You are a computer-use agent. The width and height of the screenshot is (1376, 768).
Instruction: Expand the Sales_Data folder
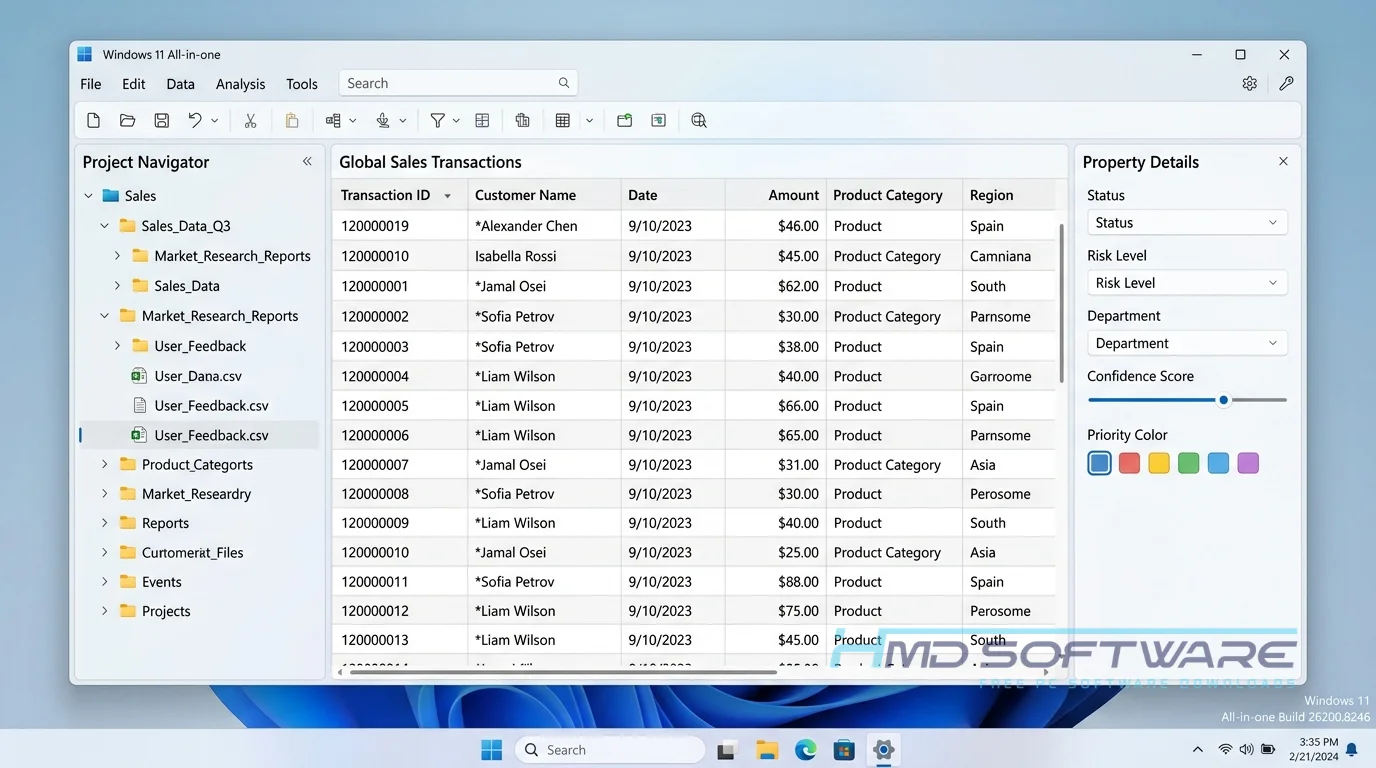(118, 286)
